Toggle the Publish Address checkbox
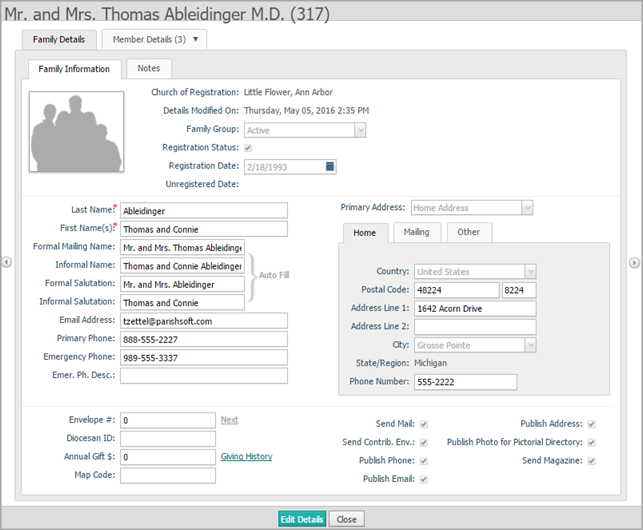The image size is (643, 530). (592, 424)
